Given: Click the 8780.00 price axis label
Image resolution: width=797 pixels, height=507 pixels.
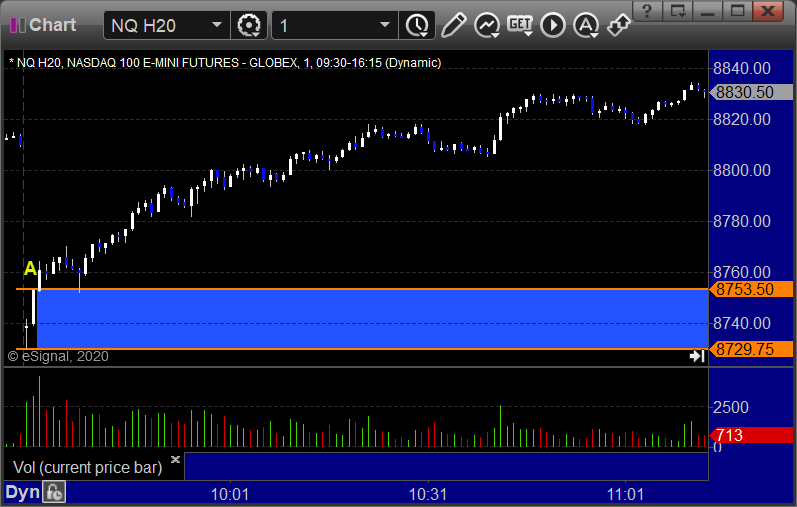Looking at the screenshot, I should pyautogui.click(x=742, y=221).
